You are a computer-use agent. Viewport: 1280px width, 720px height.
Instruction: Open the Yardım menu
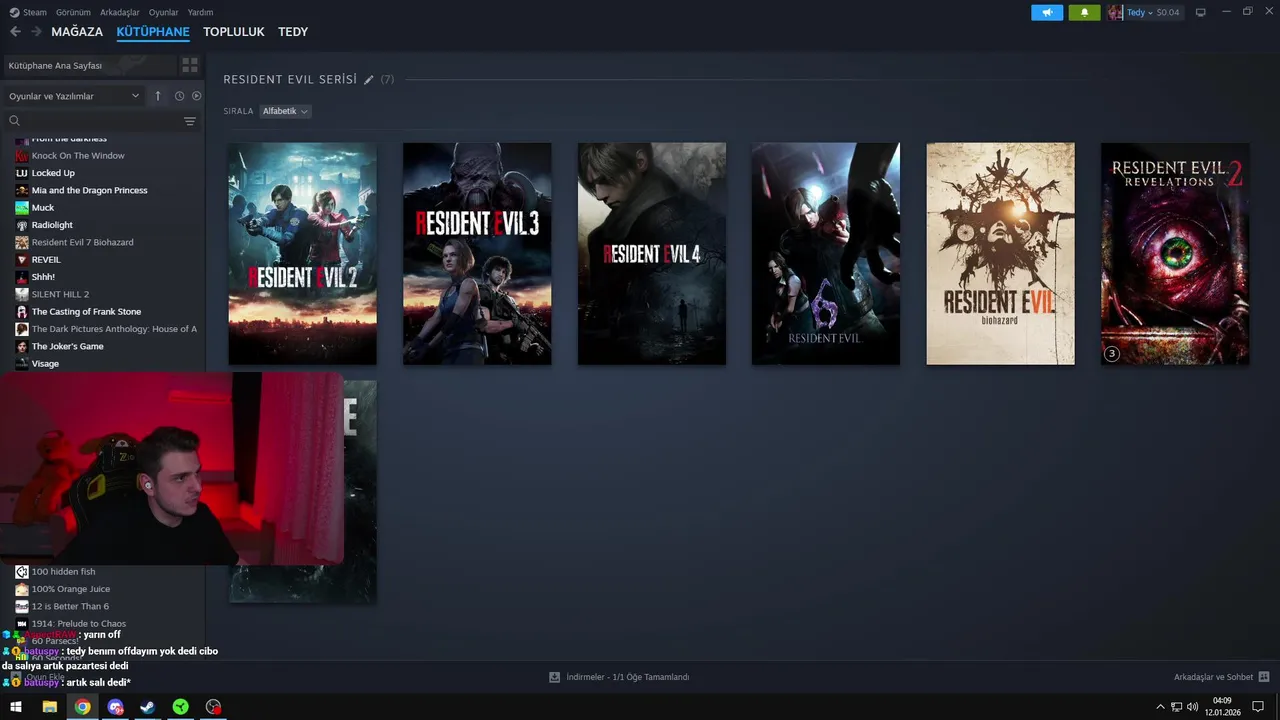200,12
